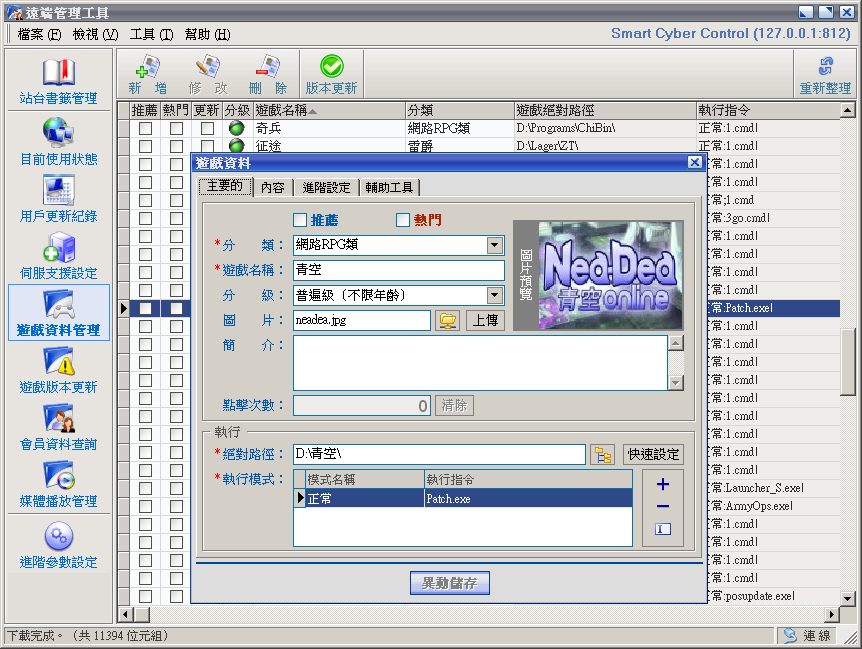Viewport: 862px width, 649px height.
Task: Open 伺服支援設定 sidebar icon
Action: click(x=58, y=255)
